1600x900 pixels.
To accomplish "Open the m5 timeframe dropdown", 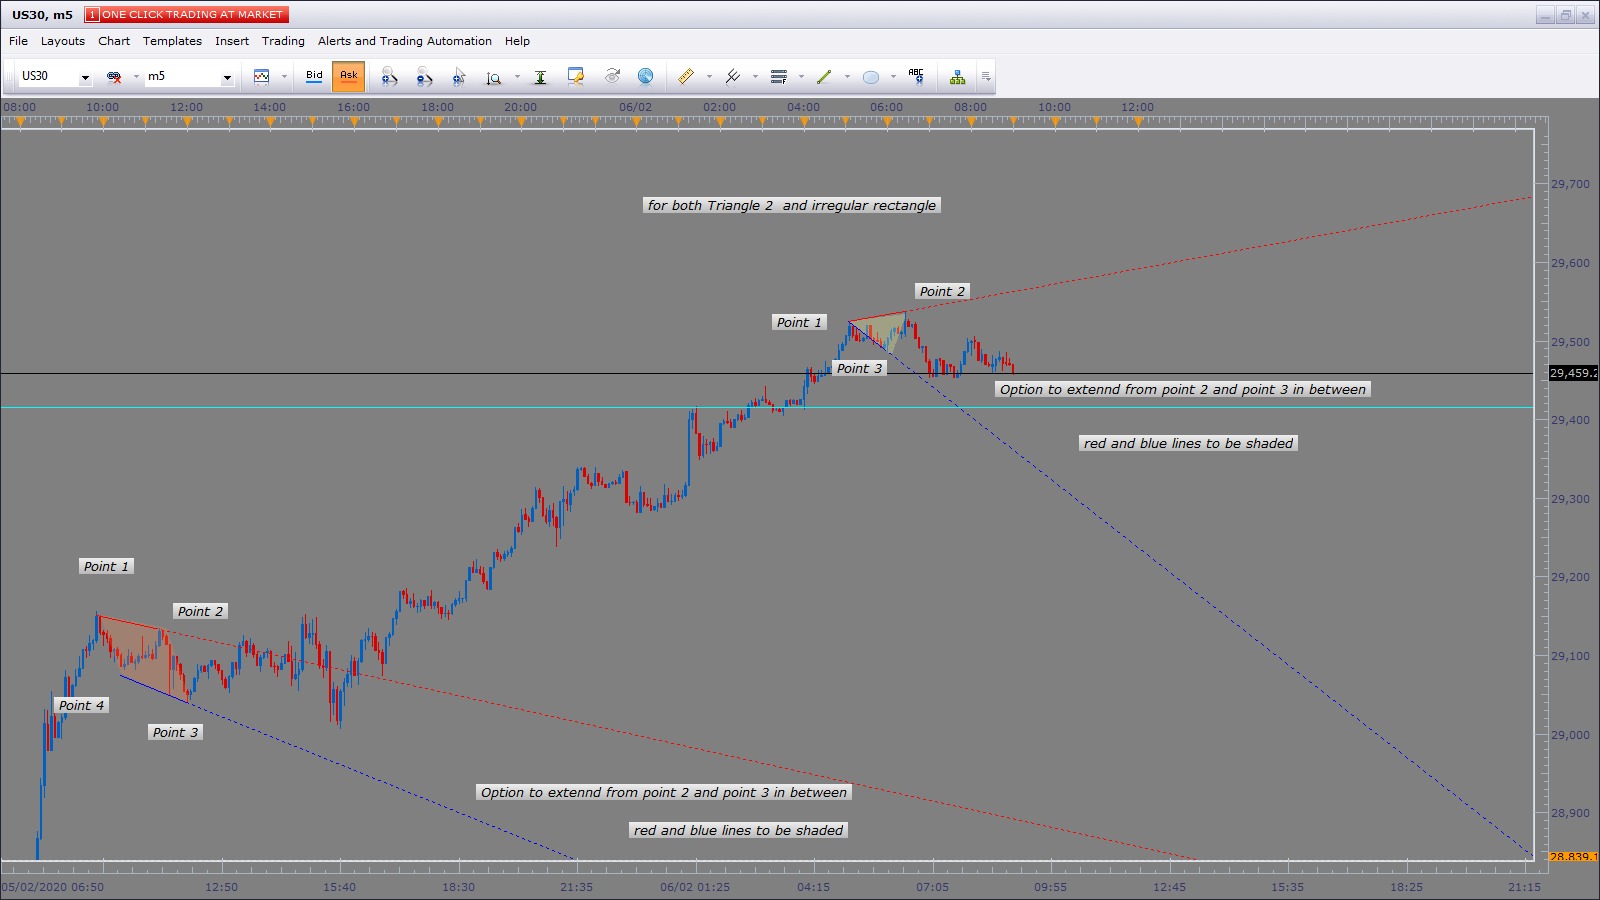I will tap(227, 77).
